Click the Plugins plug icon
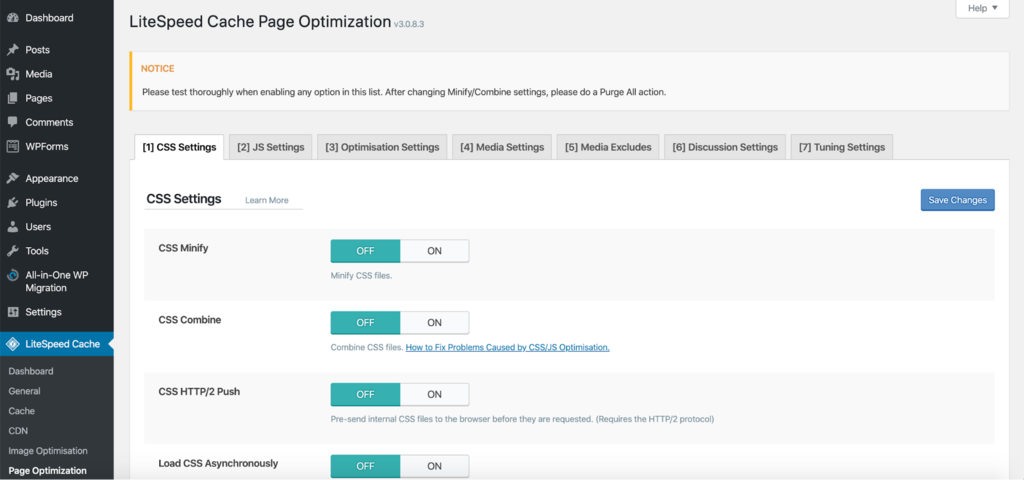 click(x=12, y=202)
